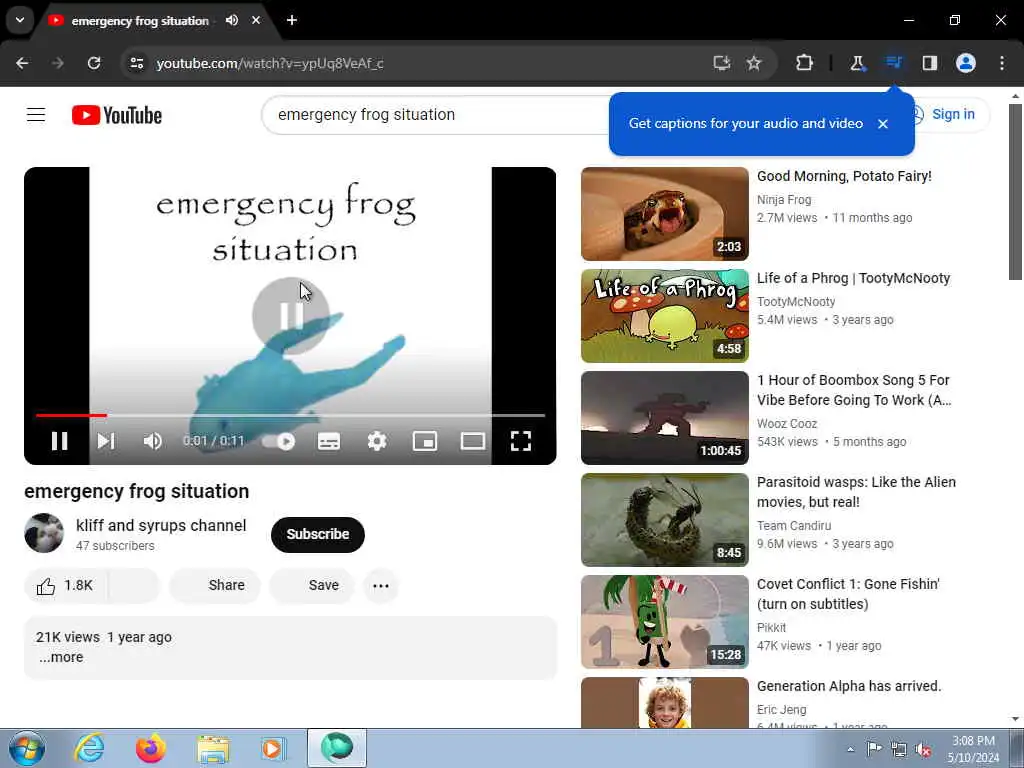Pause the video with the pause button
The height and width of the screenshot is (768, 1024).
coord(59,441)
